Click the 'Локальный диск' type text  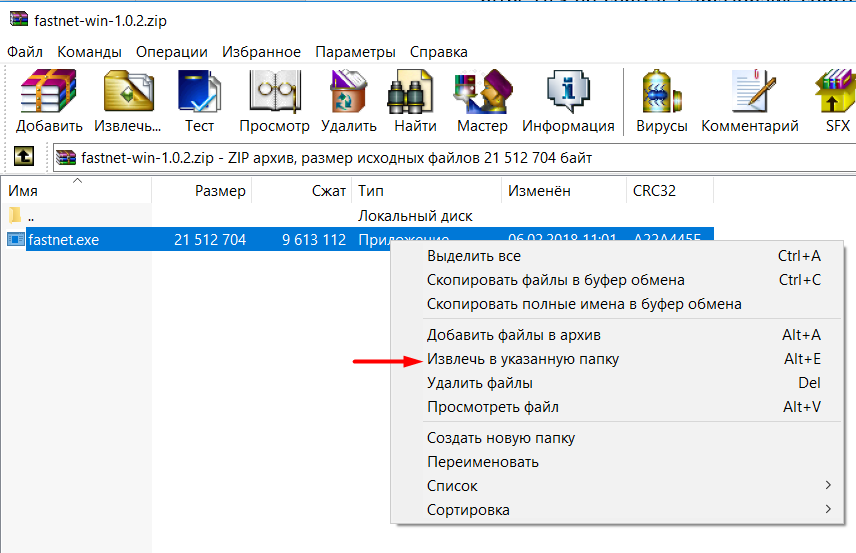tap(415, 216)
